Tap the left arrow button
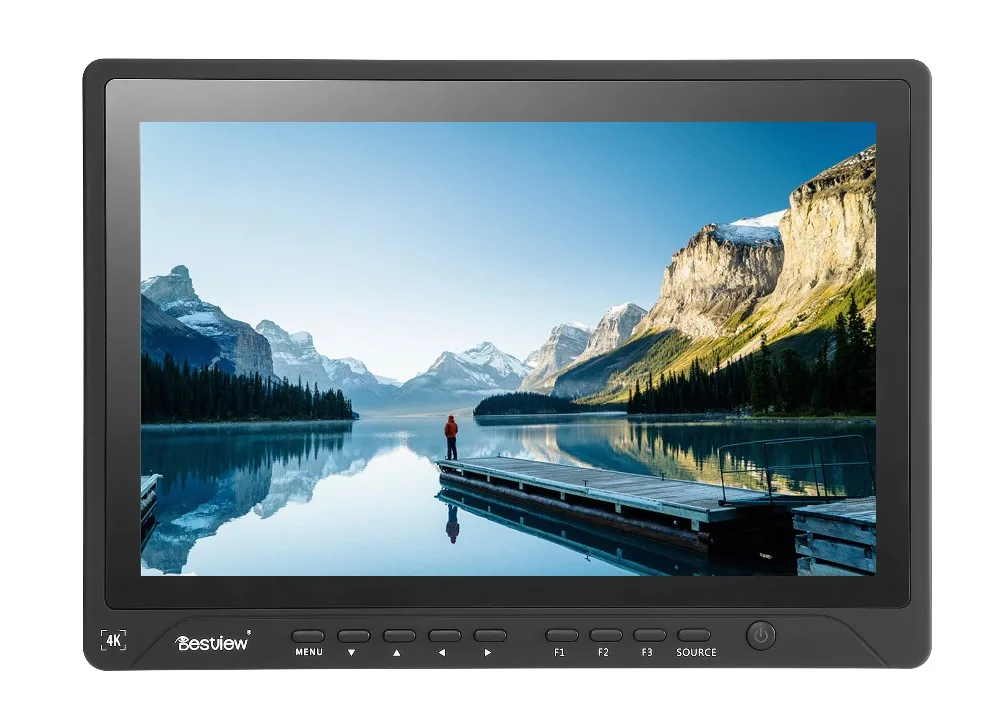The image size is (1000, 727). tap(445, 636)
